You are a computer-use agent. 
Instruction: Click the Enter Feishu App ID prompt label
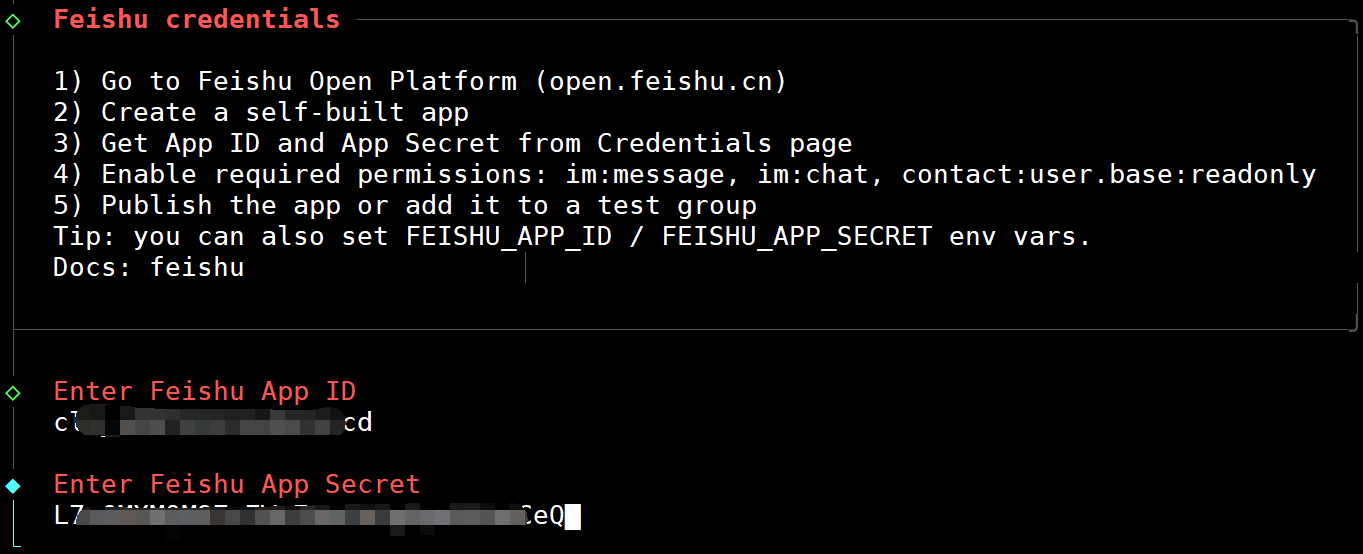pyautogui.click(x=205, y=391)
